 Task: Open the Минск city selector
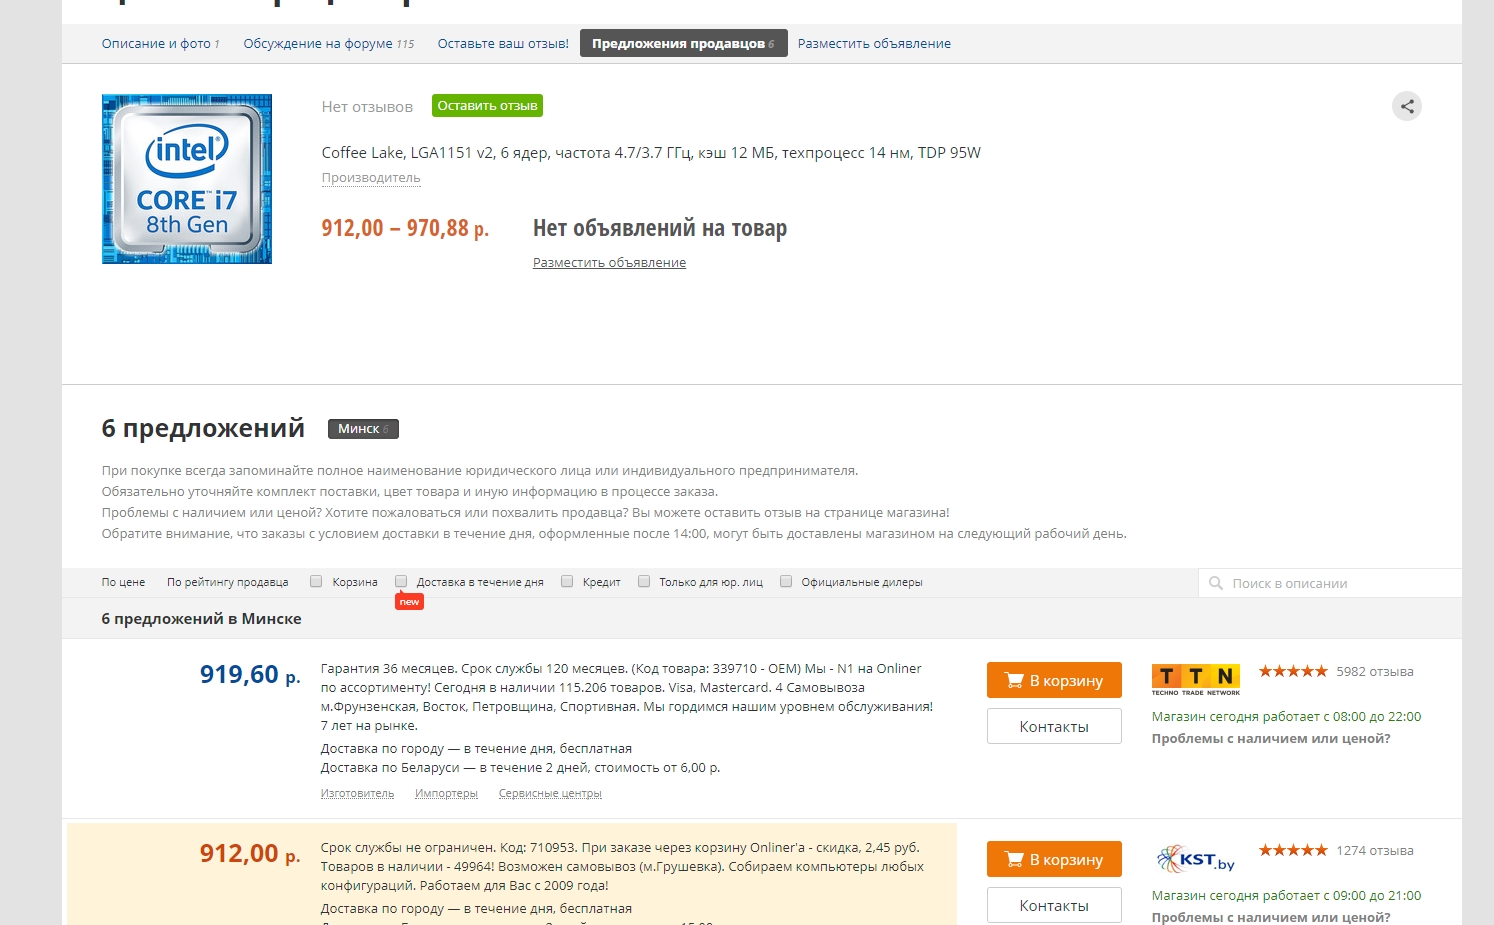point(363,429)
